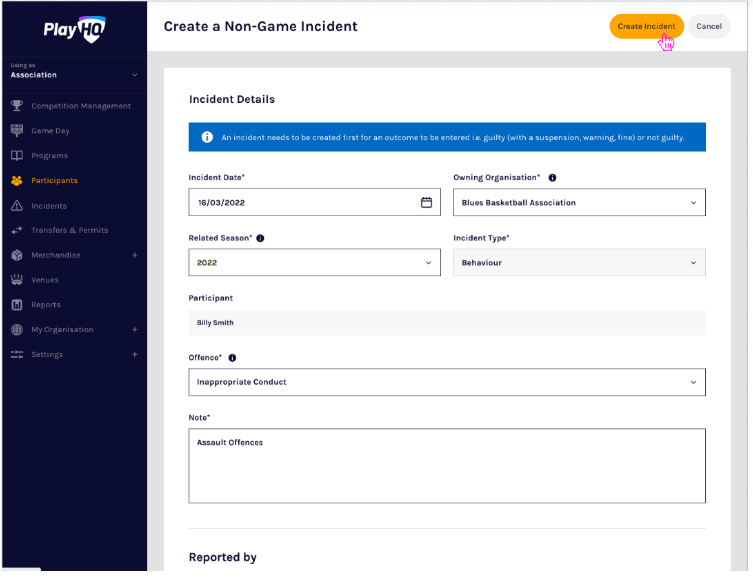
Task: Click the PlayHQ logo
Action: coord(74,29)
